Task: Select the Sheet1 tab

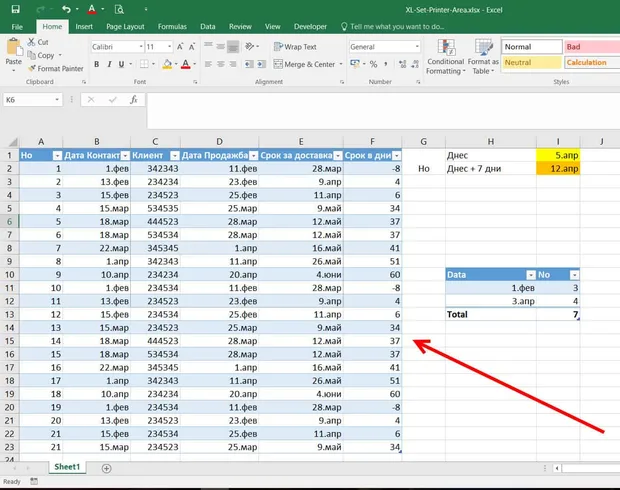Action: (67, 467)
